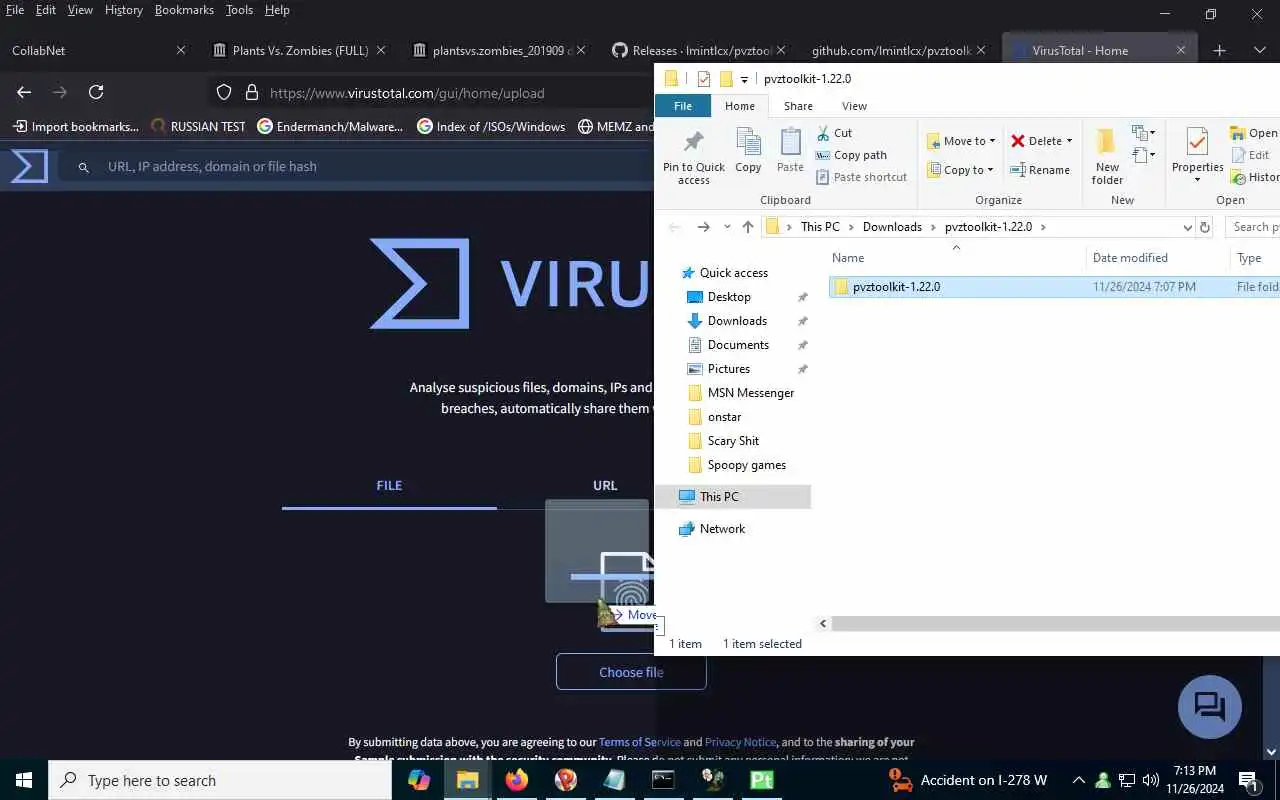Select the pvztoolkit-1.22.0 folder row

pyautogui.click(x=1054, y=287)
